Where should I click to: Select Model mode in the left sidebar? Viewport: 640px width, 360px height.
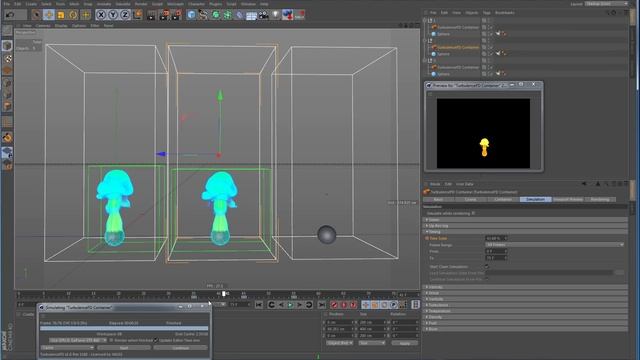tap(7, 45)
